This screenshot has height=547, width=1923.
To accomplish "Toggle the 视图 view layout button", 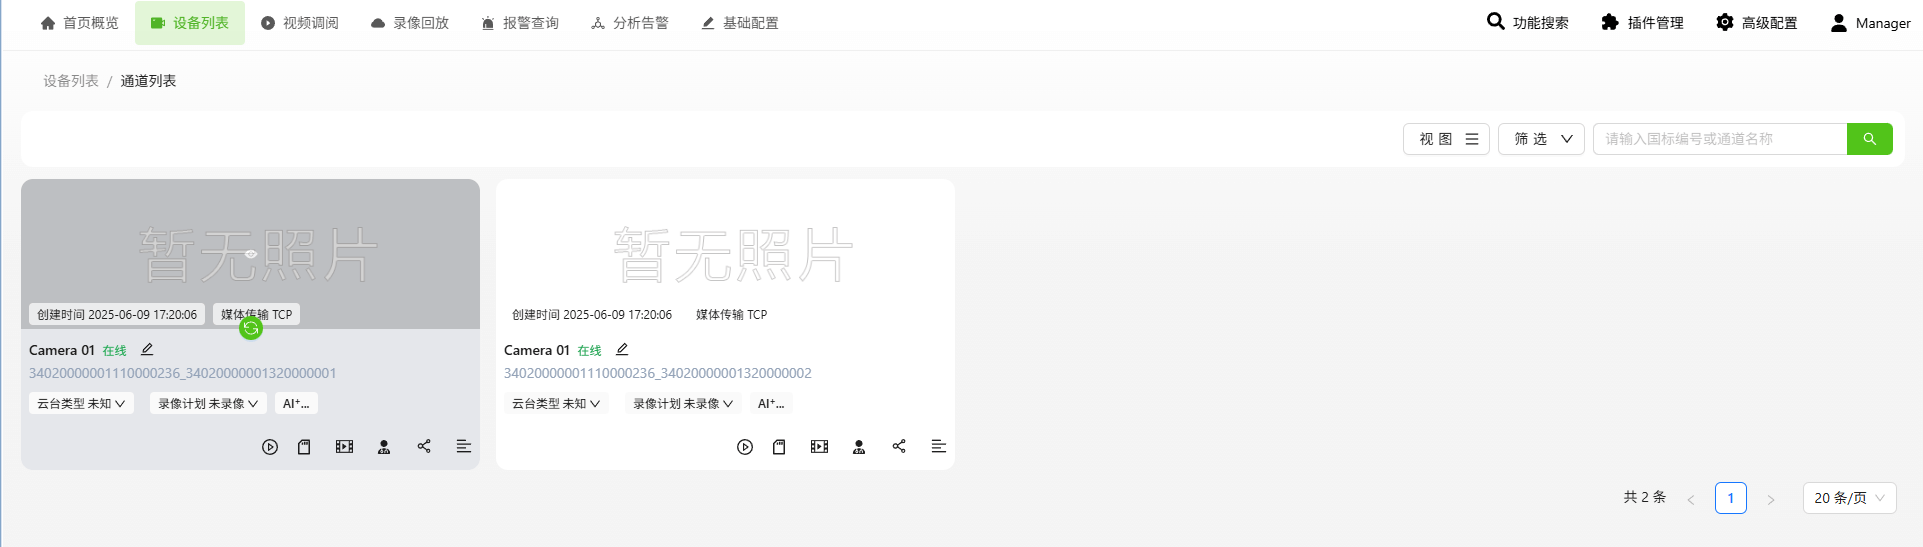I will [x=1446, y=139].
